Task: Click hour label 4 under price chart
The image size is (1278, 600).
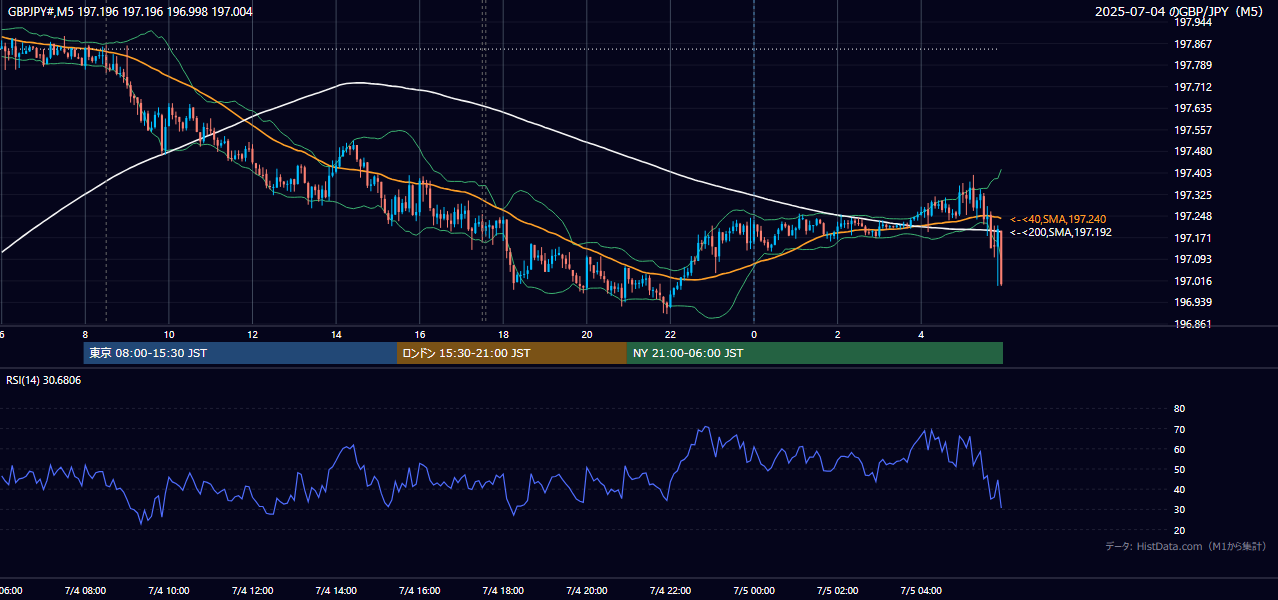Action: pyautogui.click(x=921, y=334)
